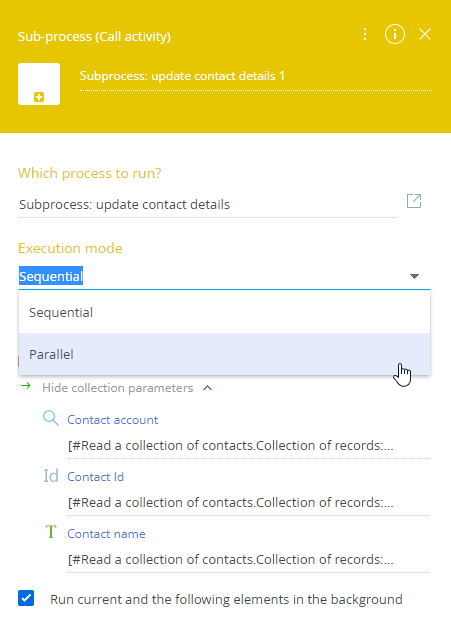Click the Id icon beside Contact Id

51,476
